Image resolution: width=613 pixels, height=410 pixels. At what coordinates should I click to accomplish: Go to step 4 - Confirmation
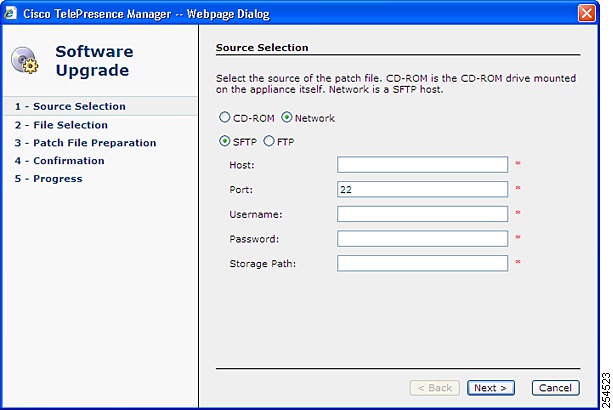[x=59, y=161]
